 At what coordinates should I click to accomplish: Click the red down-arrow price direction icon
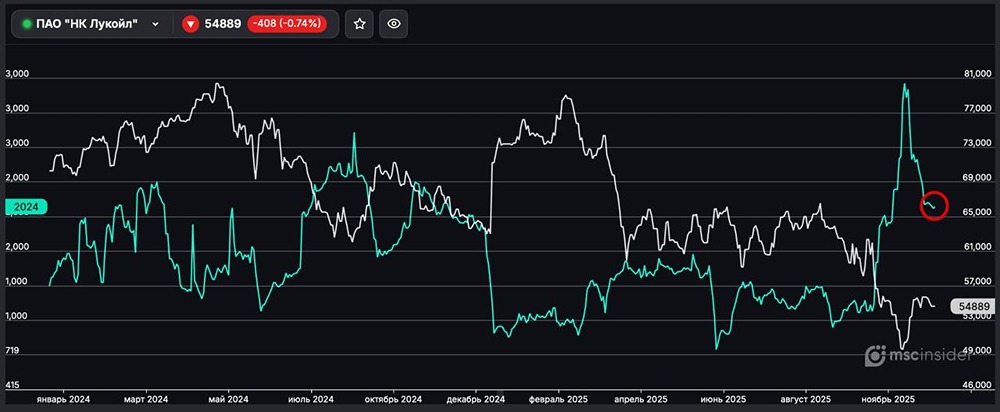191,23
